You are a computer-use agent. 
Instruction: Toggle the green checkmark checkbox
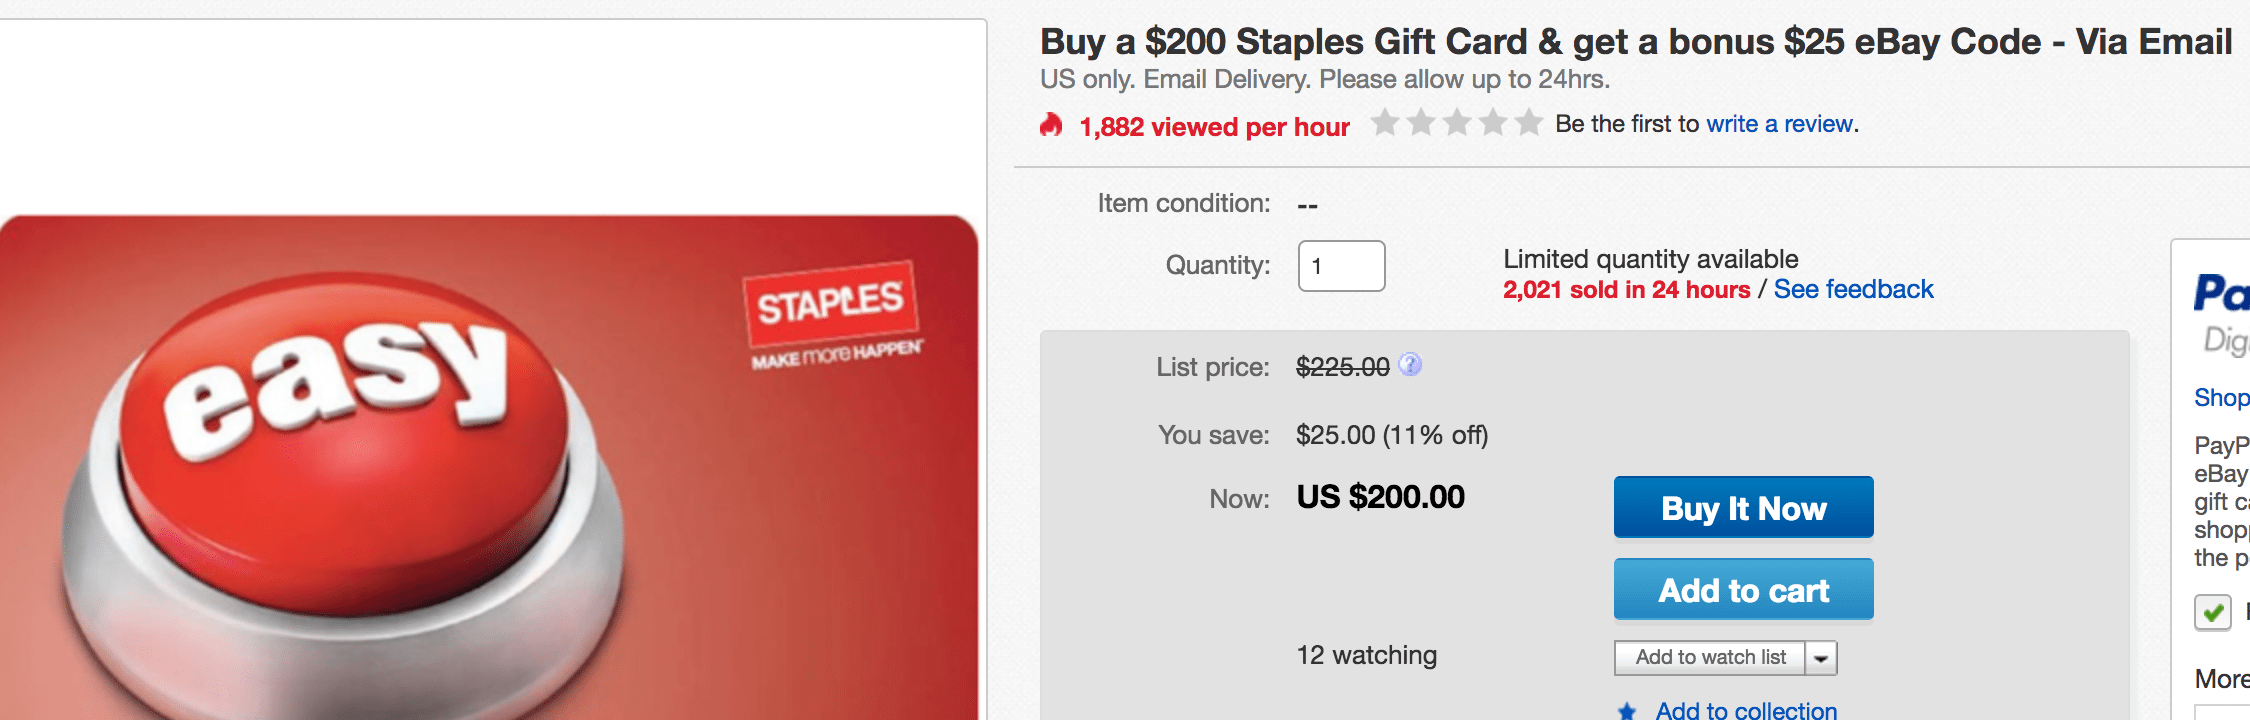[2213, 611]
